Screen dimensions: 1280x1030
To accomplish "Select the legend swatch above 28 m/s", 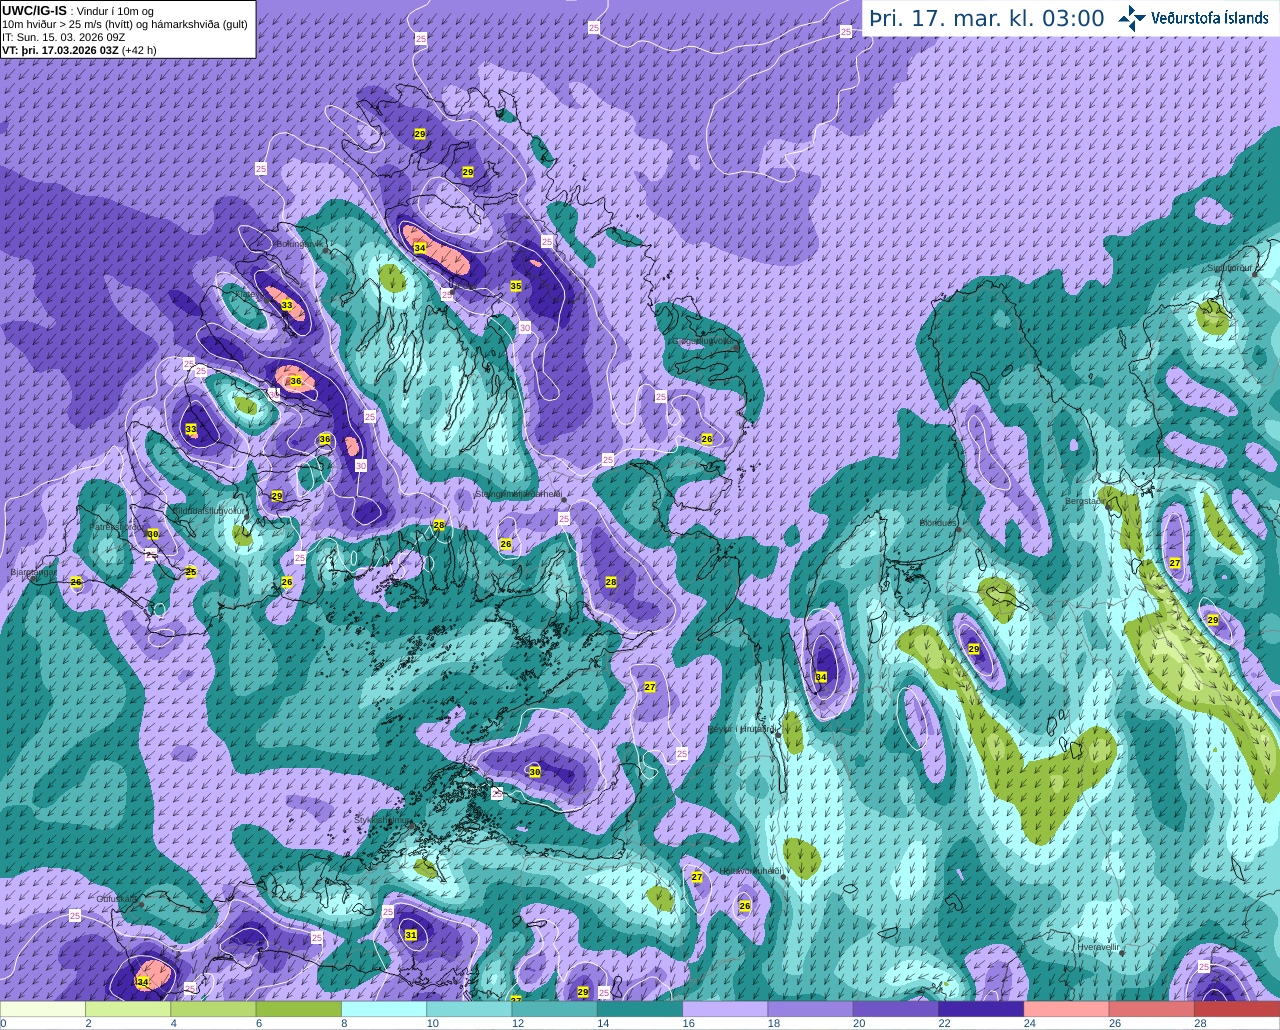I will pyautogui.click(x=1237, y=1009).
